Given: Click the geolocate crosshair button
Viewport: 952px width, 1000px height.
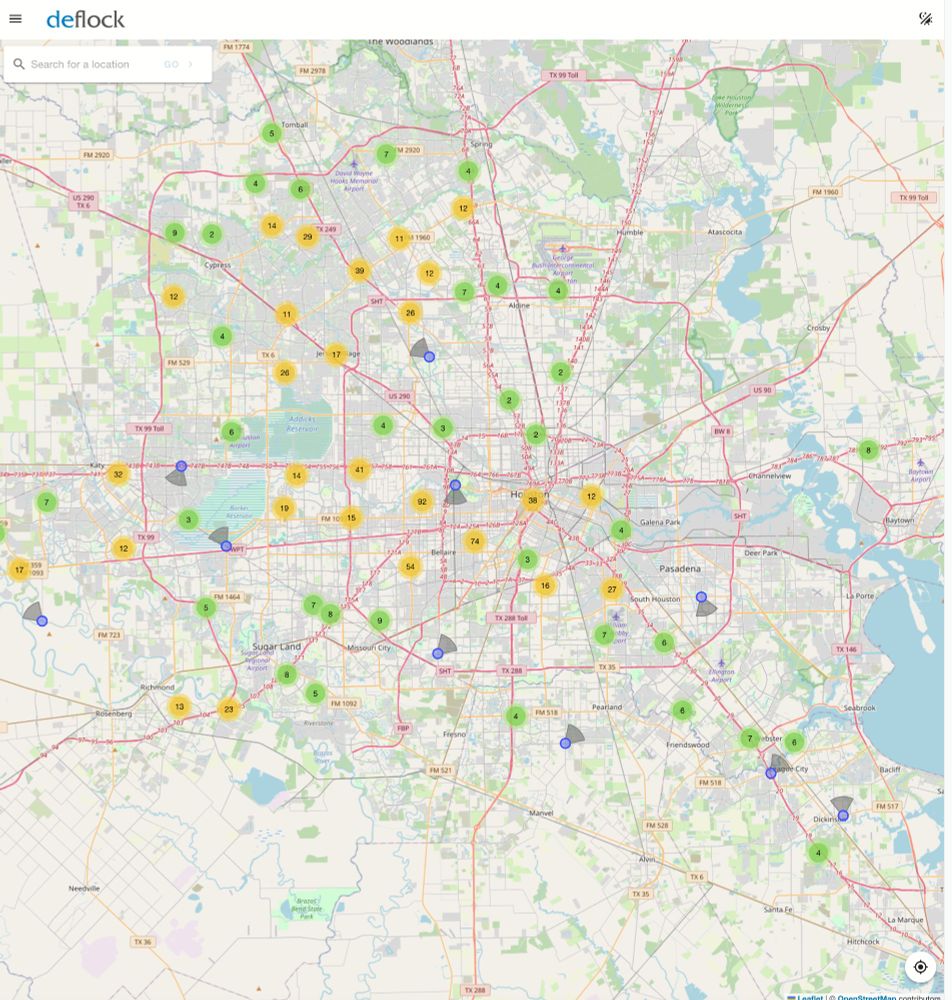Looking at the screenshot, I should click(x=919, y=966).
